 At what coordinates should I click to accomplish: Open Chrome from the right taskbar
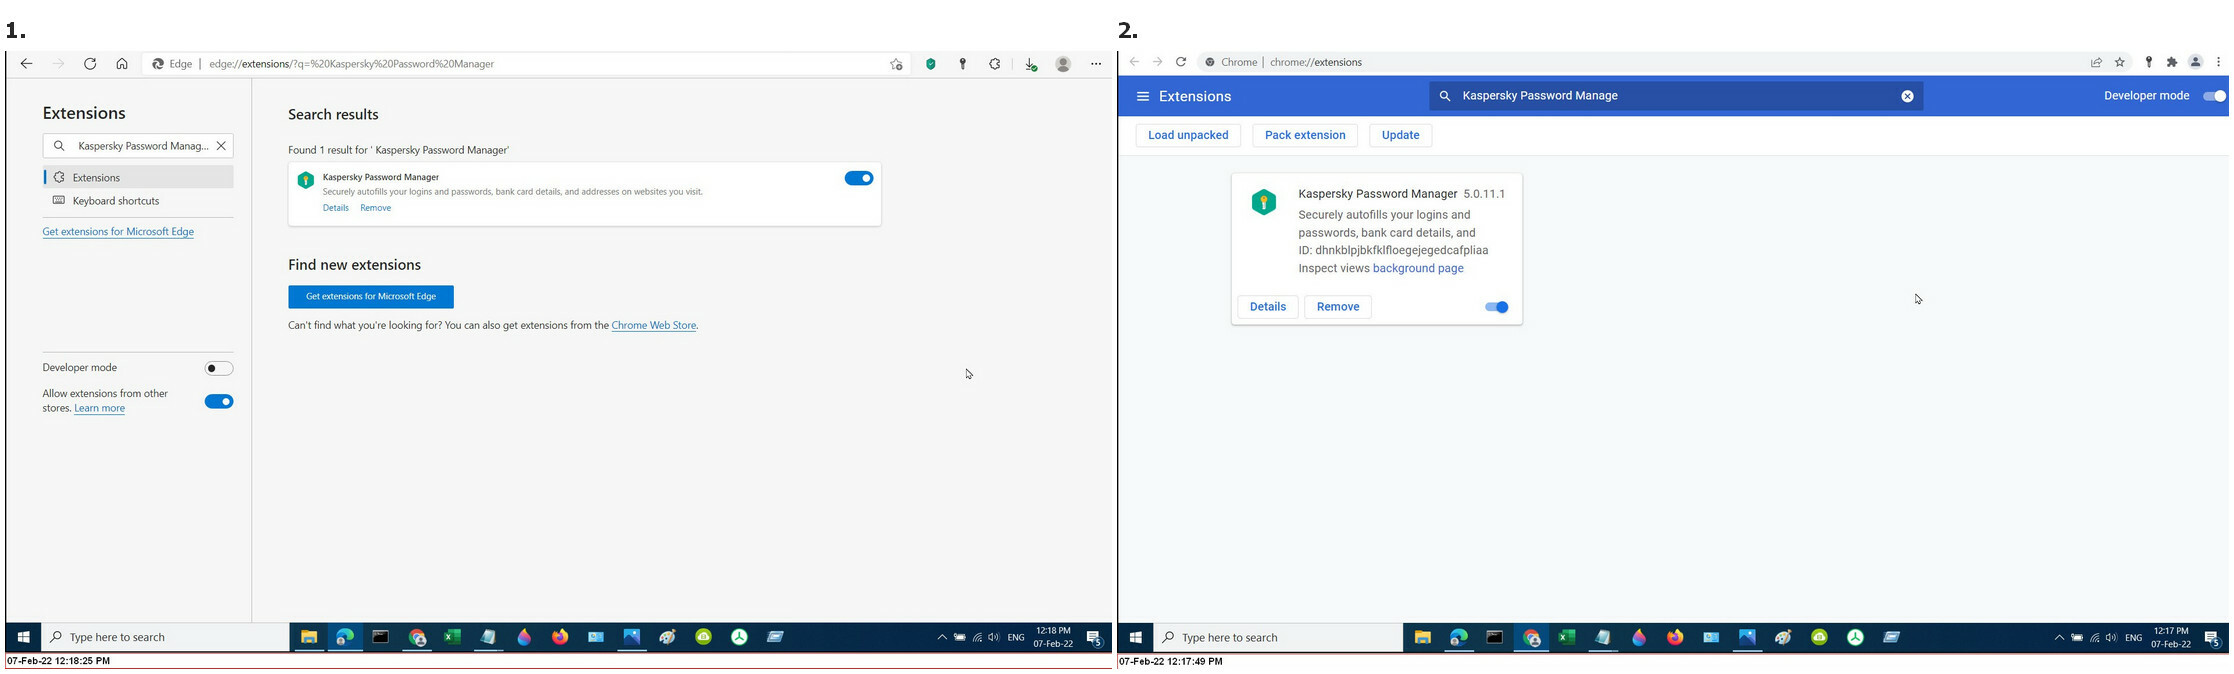point(1531,637)
